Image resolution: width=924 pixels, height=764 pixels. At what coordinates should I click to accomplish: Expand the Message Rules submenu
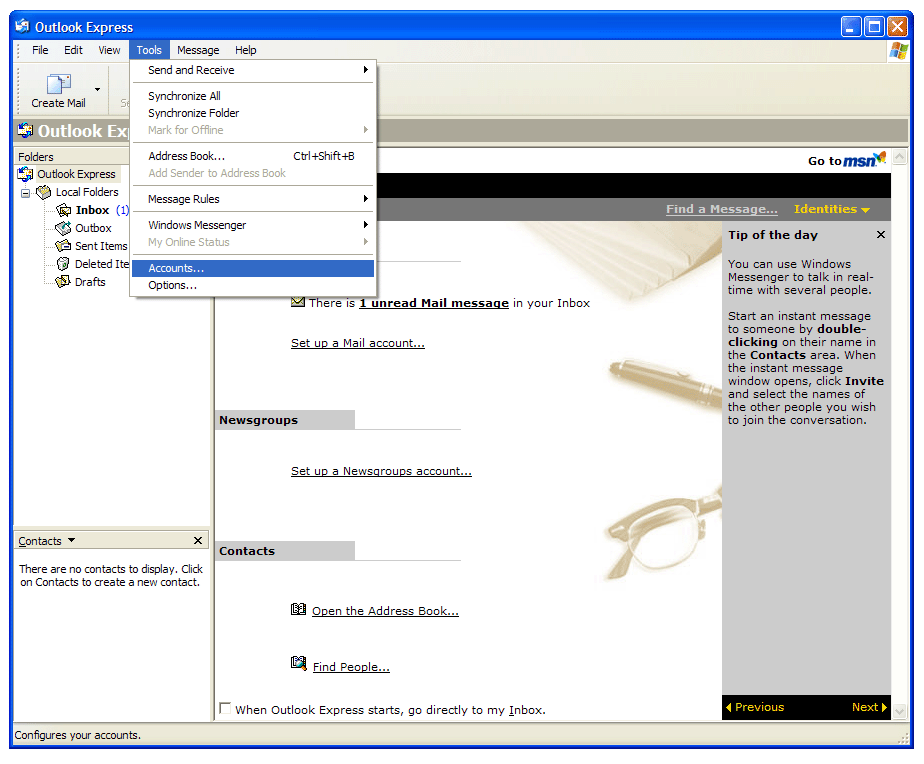tap(253, 199)
